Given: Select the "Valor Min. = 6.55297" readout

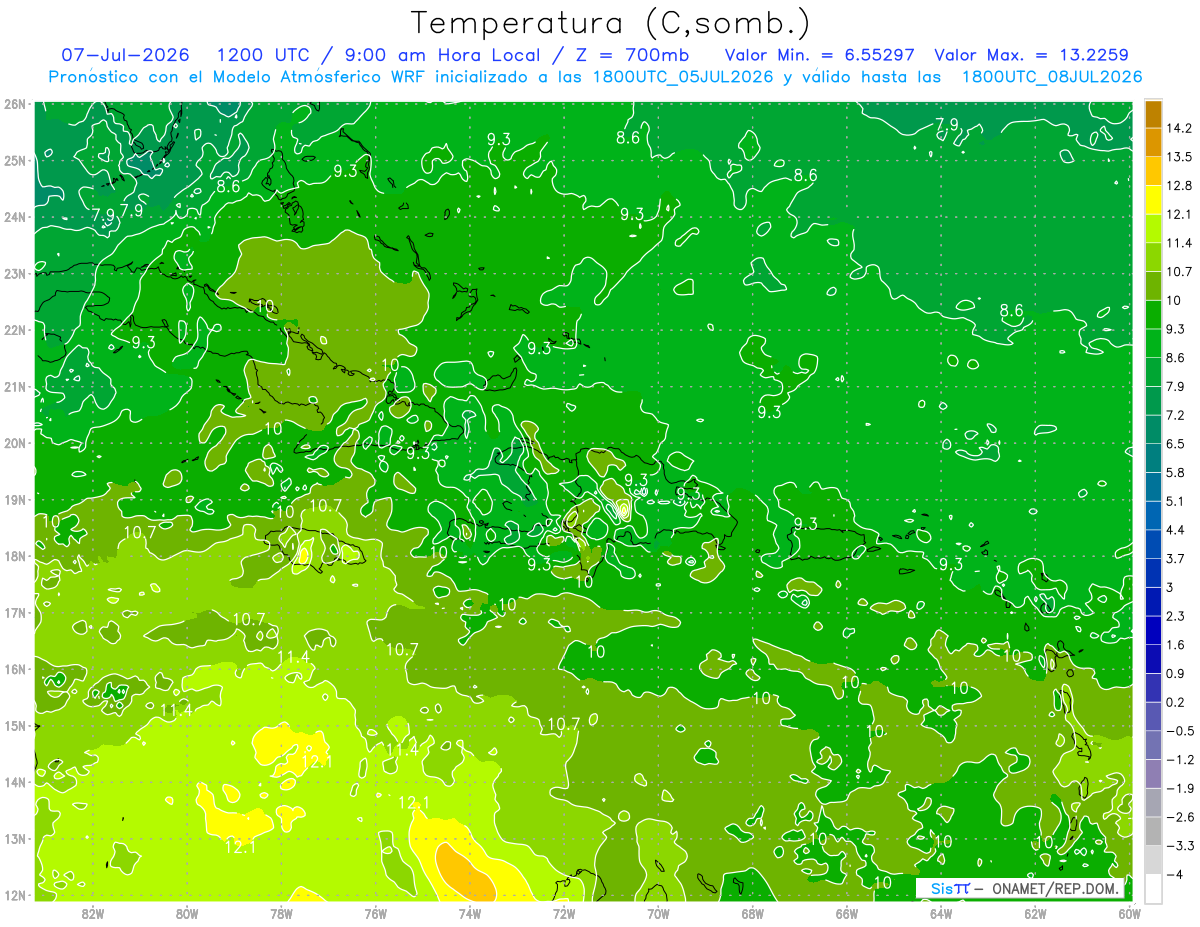Looking at the screenshot, I should 819,55.
